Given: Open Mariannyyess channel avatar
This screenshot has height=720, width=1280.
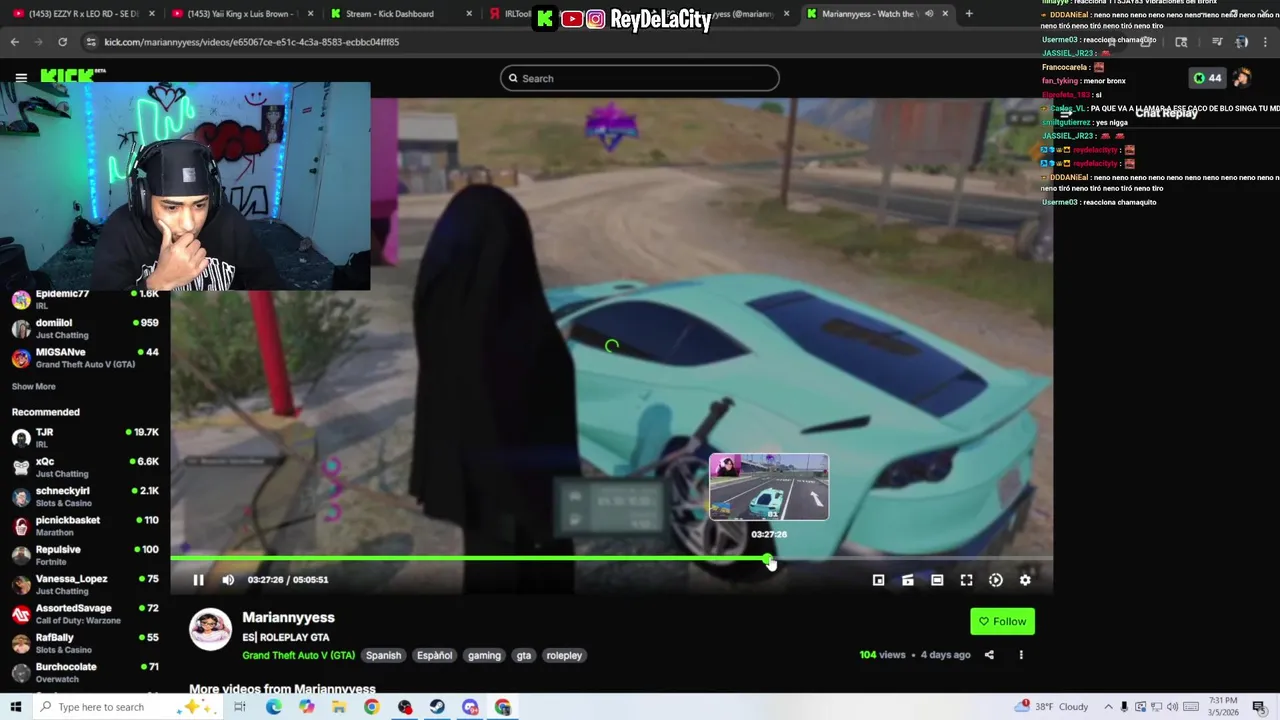Looking at the screenshot, I should coord(210,630).
